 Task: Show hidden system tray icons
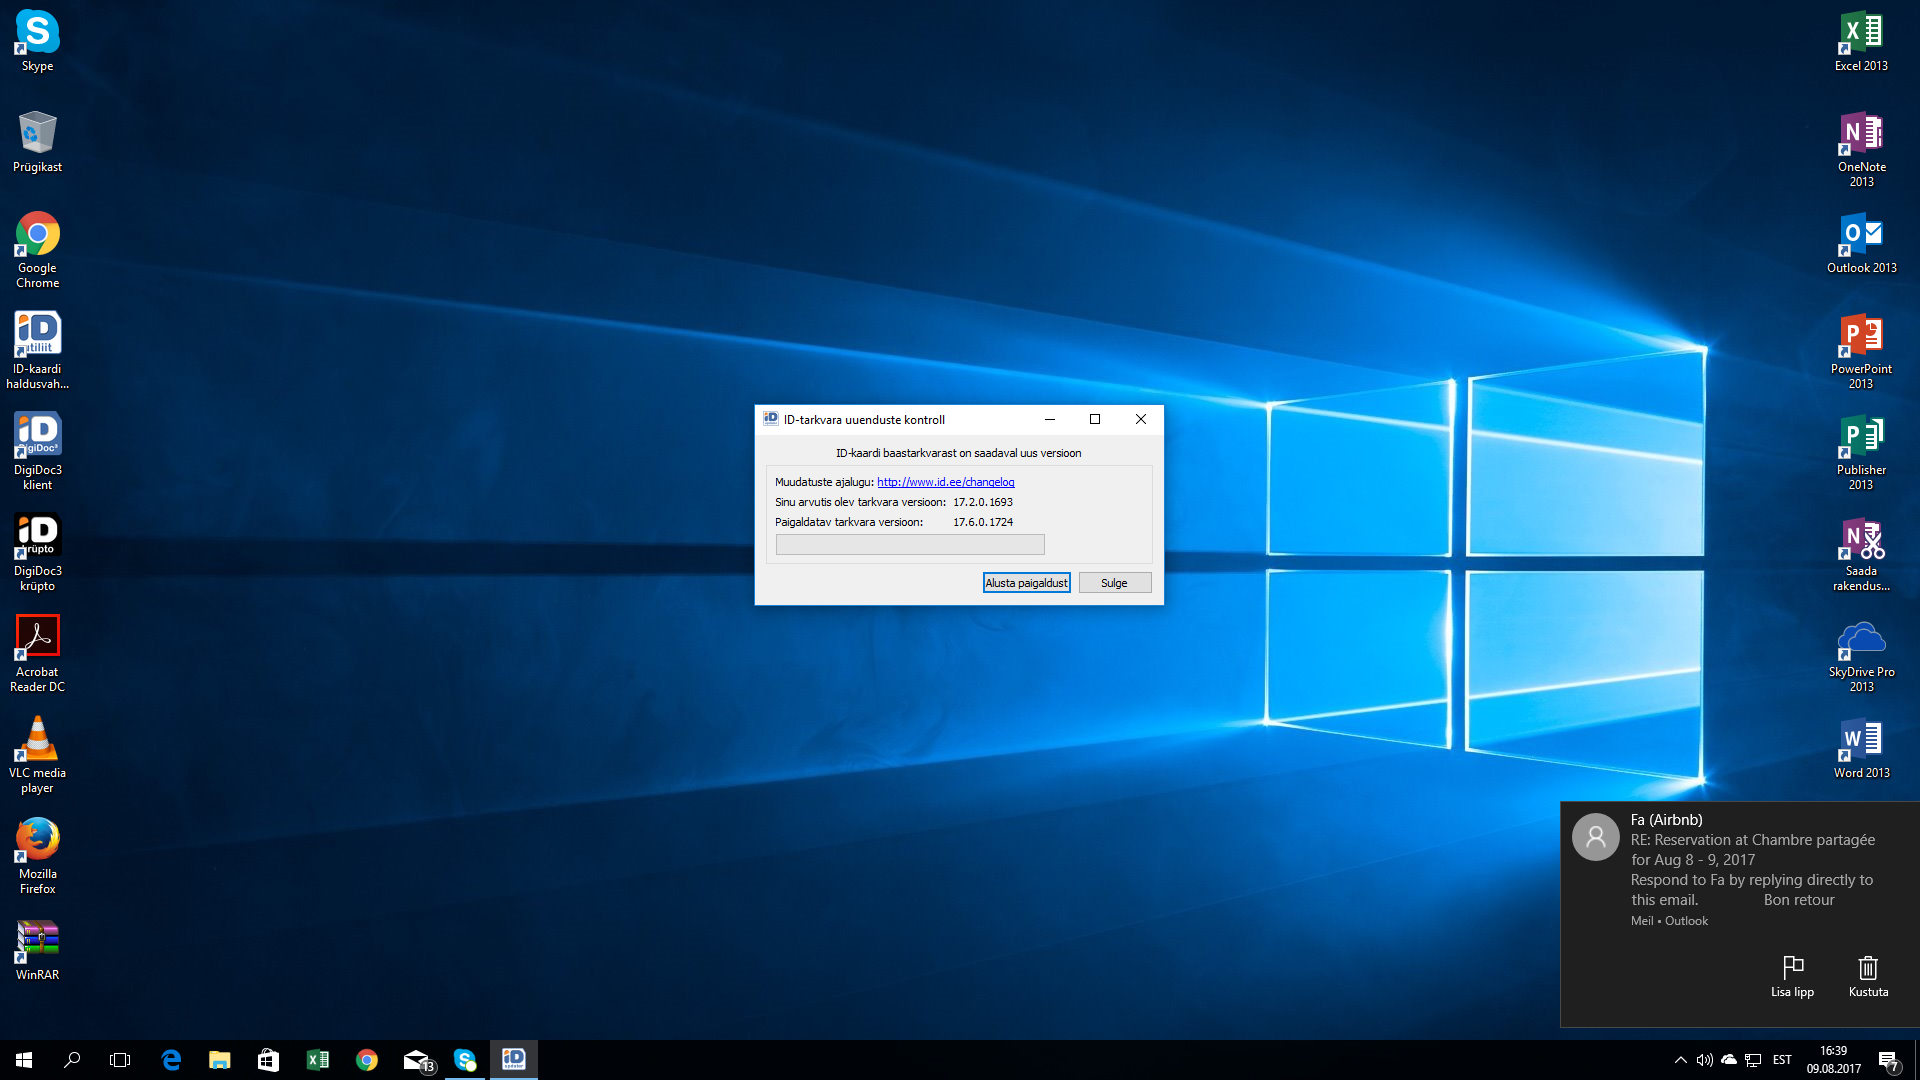[1680, 1060]
